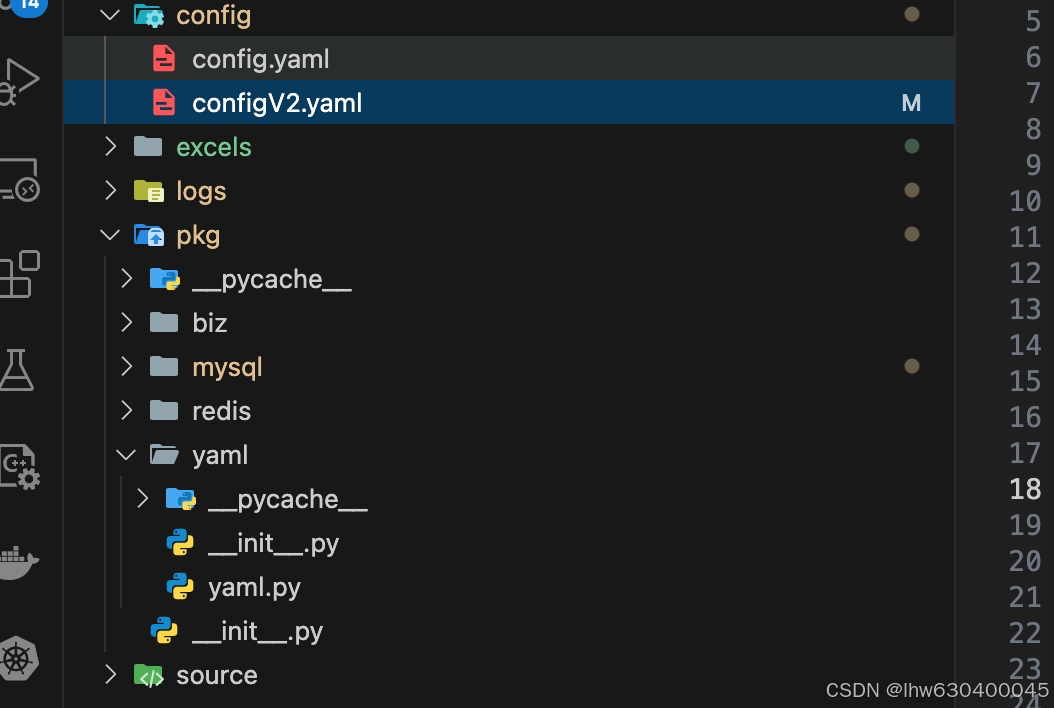1054x708 pixels.
Task: Select the source folder
Action: [216, 675]
